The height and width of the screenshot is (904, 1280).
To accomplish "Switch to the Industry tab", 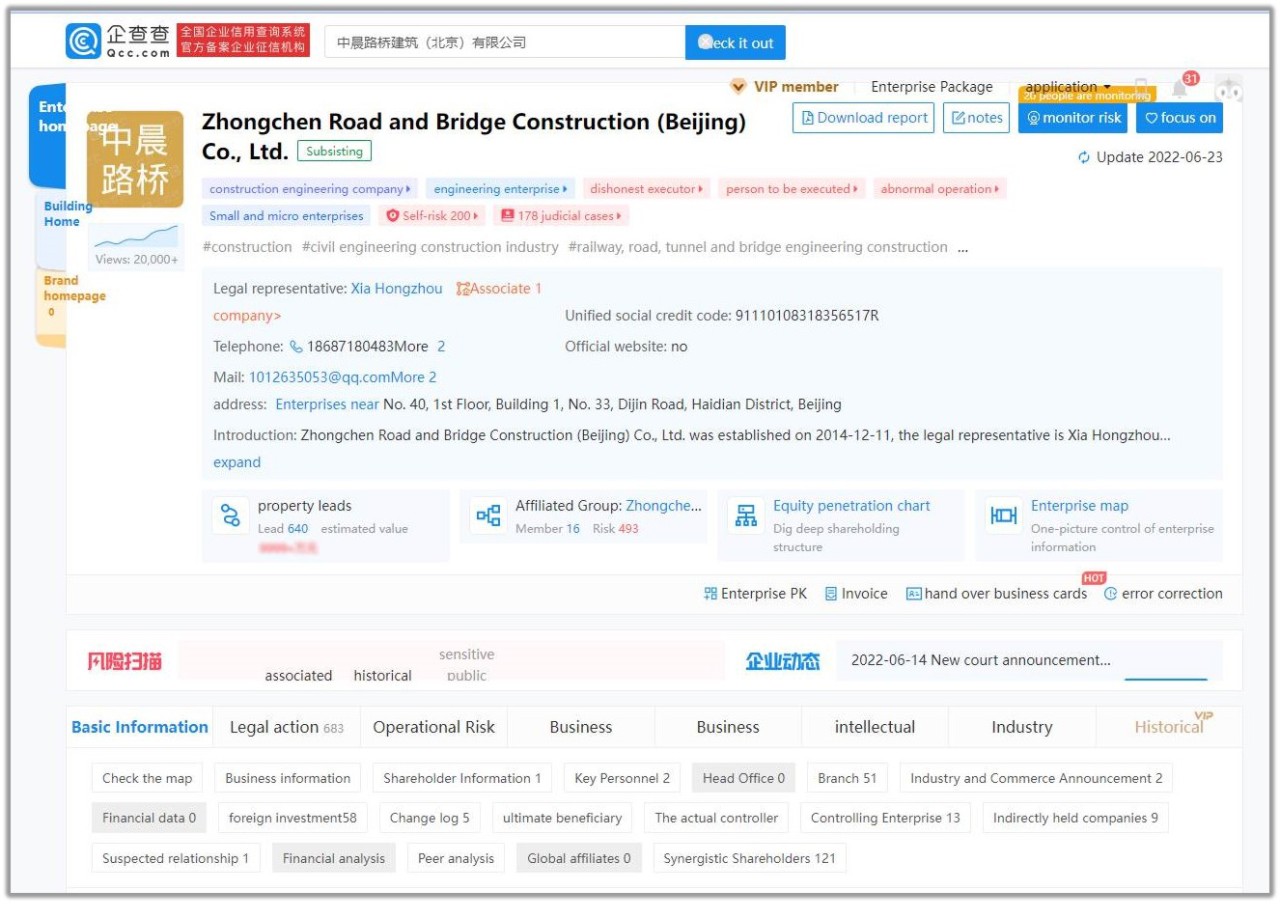I will click(1022, 727).
